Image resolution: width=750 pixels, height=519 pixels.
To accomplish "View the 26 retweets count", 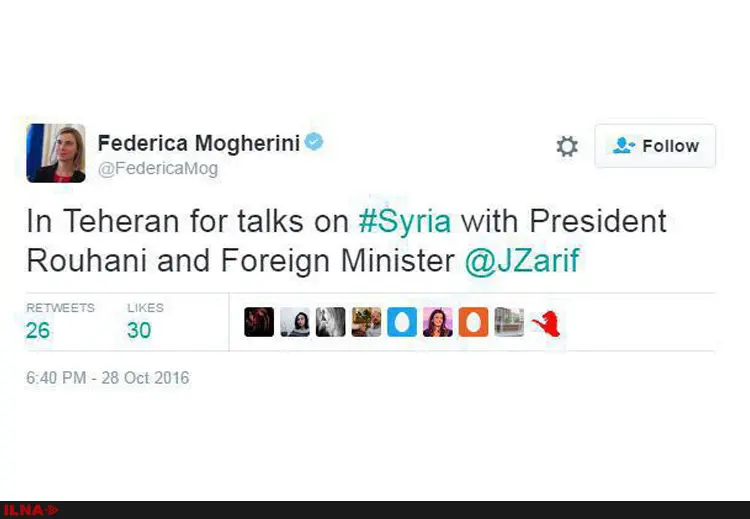I will click(38, 330).
